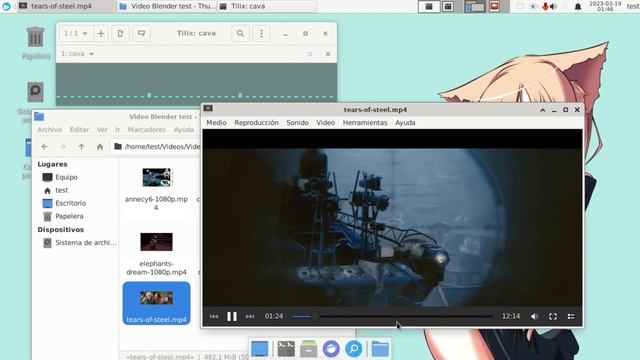Open the player's Ayuda menu
This screenshot has width=640, height=360.
(405, 122)
